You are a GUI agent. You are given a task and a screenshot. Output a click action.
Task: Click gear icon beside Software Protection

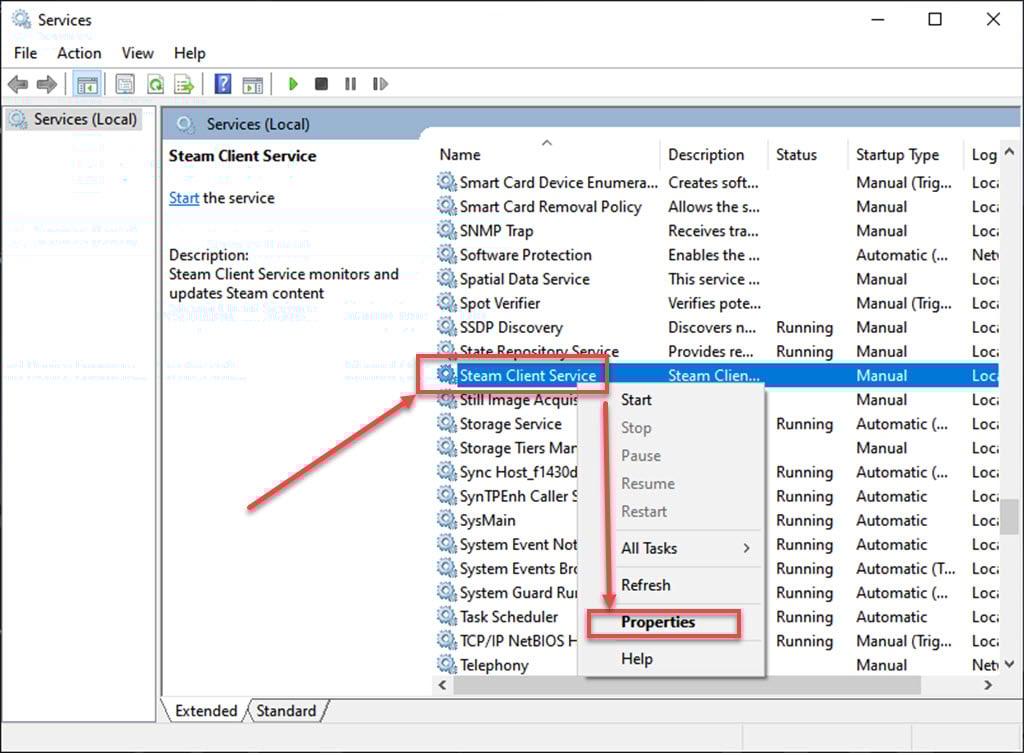pyautogui.click(x=447, y=255)
